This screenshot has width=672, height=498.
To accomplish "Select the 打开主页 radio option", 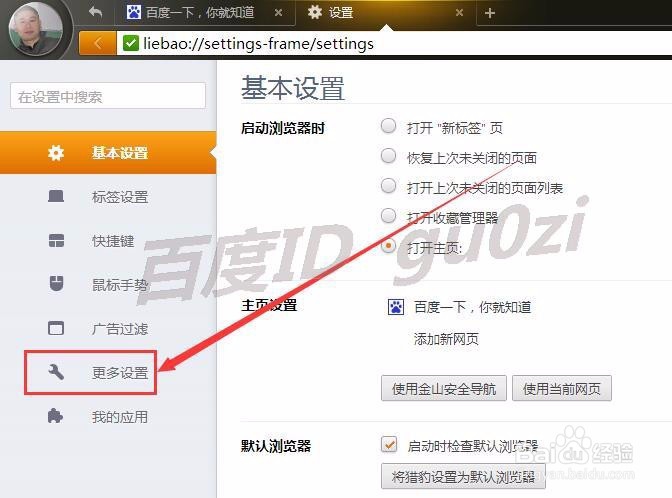I will click(389, 246).
